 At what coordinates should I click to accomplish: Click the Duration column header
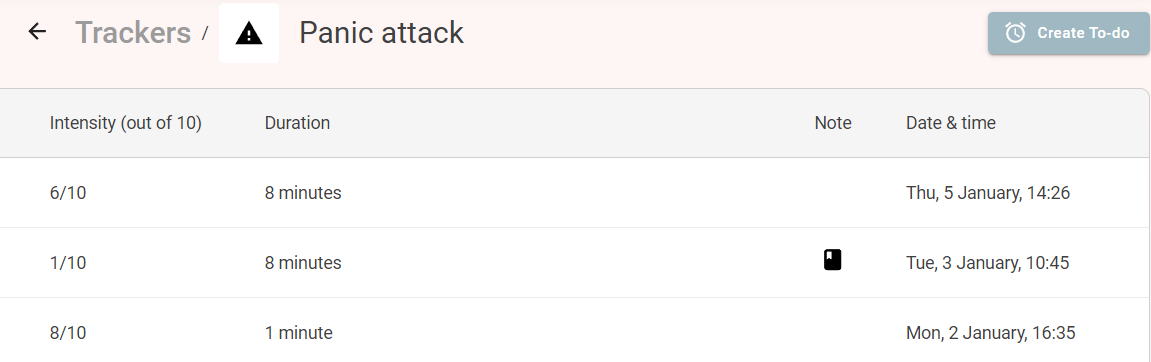click(x=297, y=123)
